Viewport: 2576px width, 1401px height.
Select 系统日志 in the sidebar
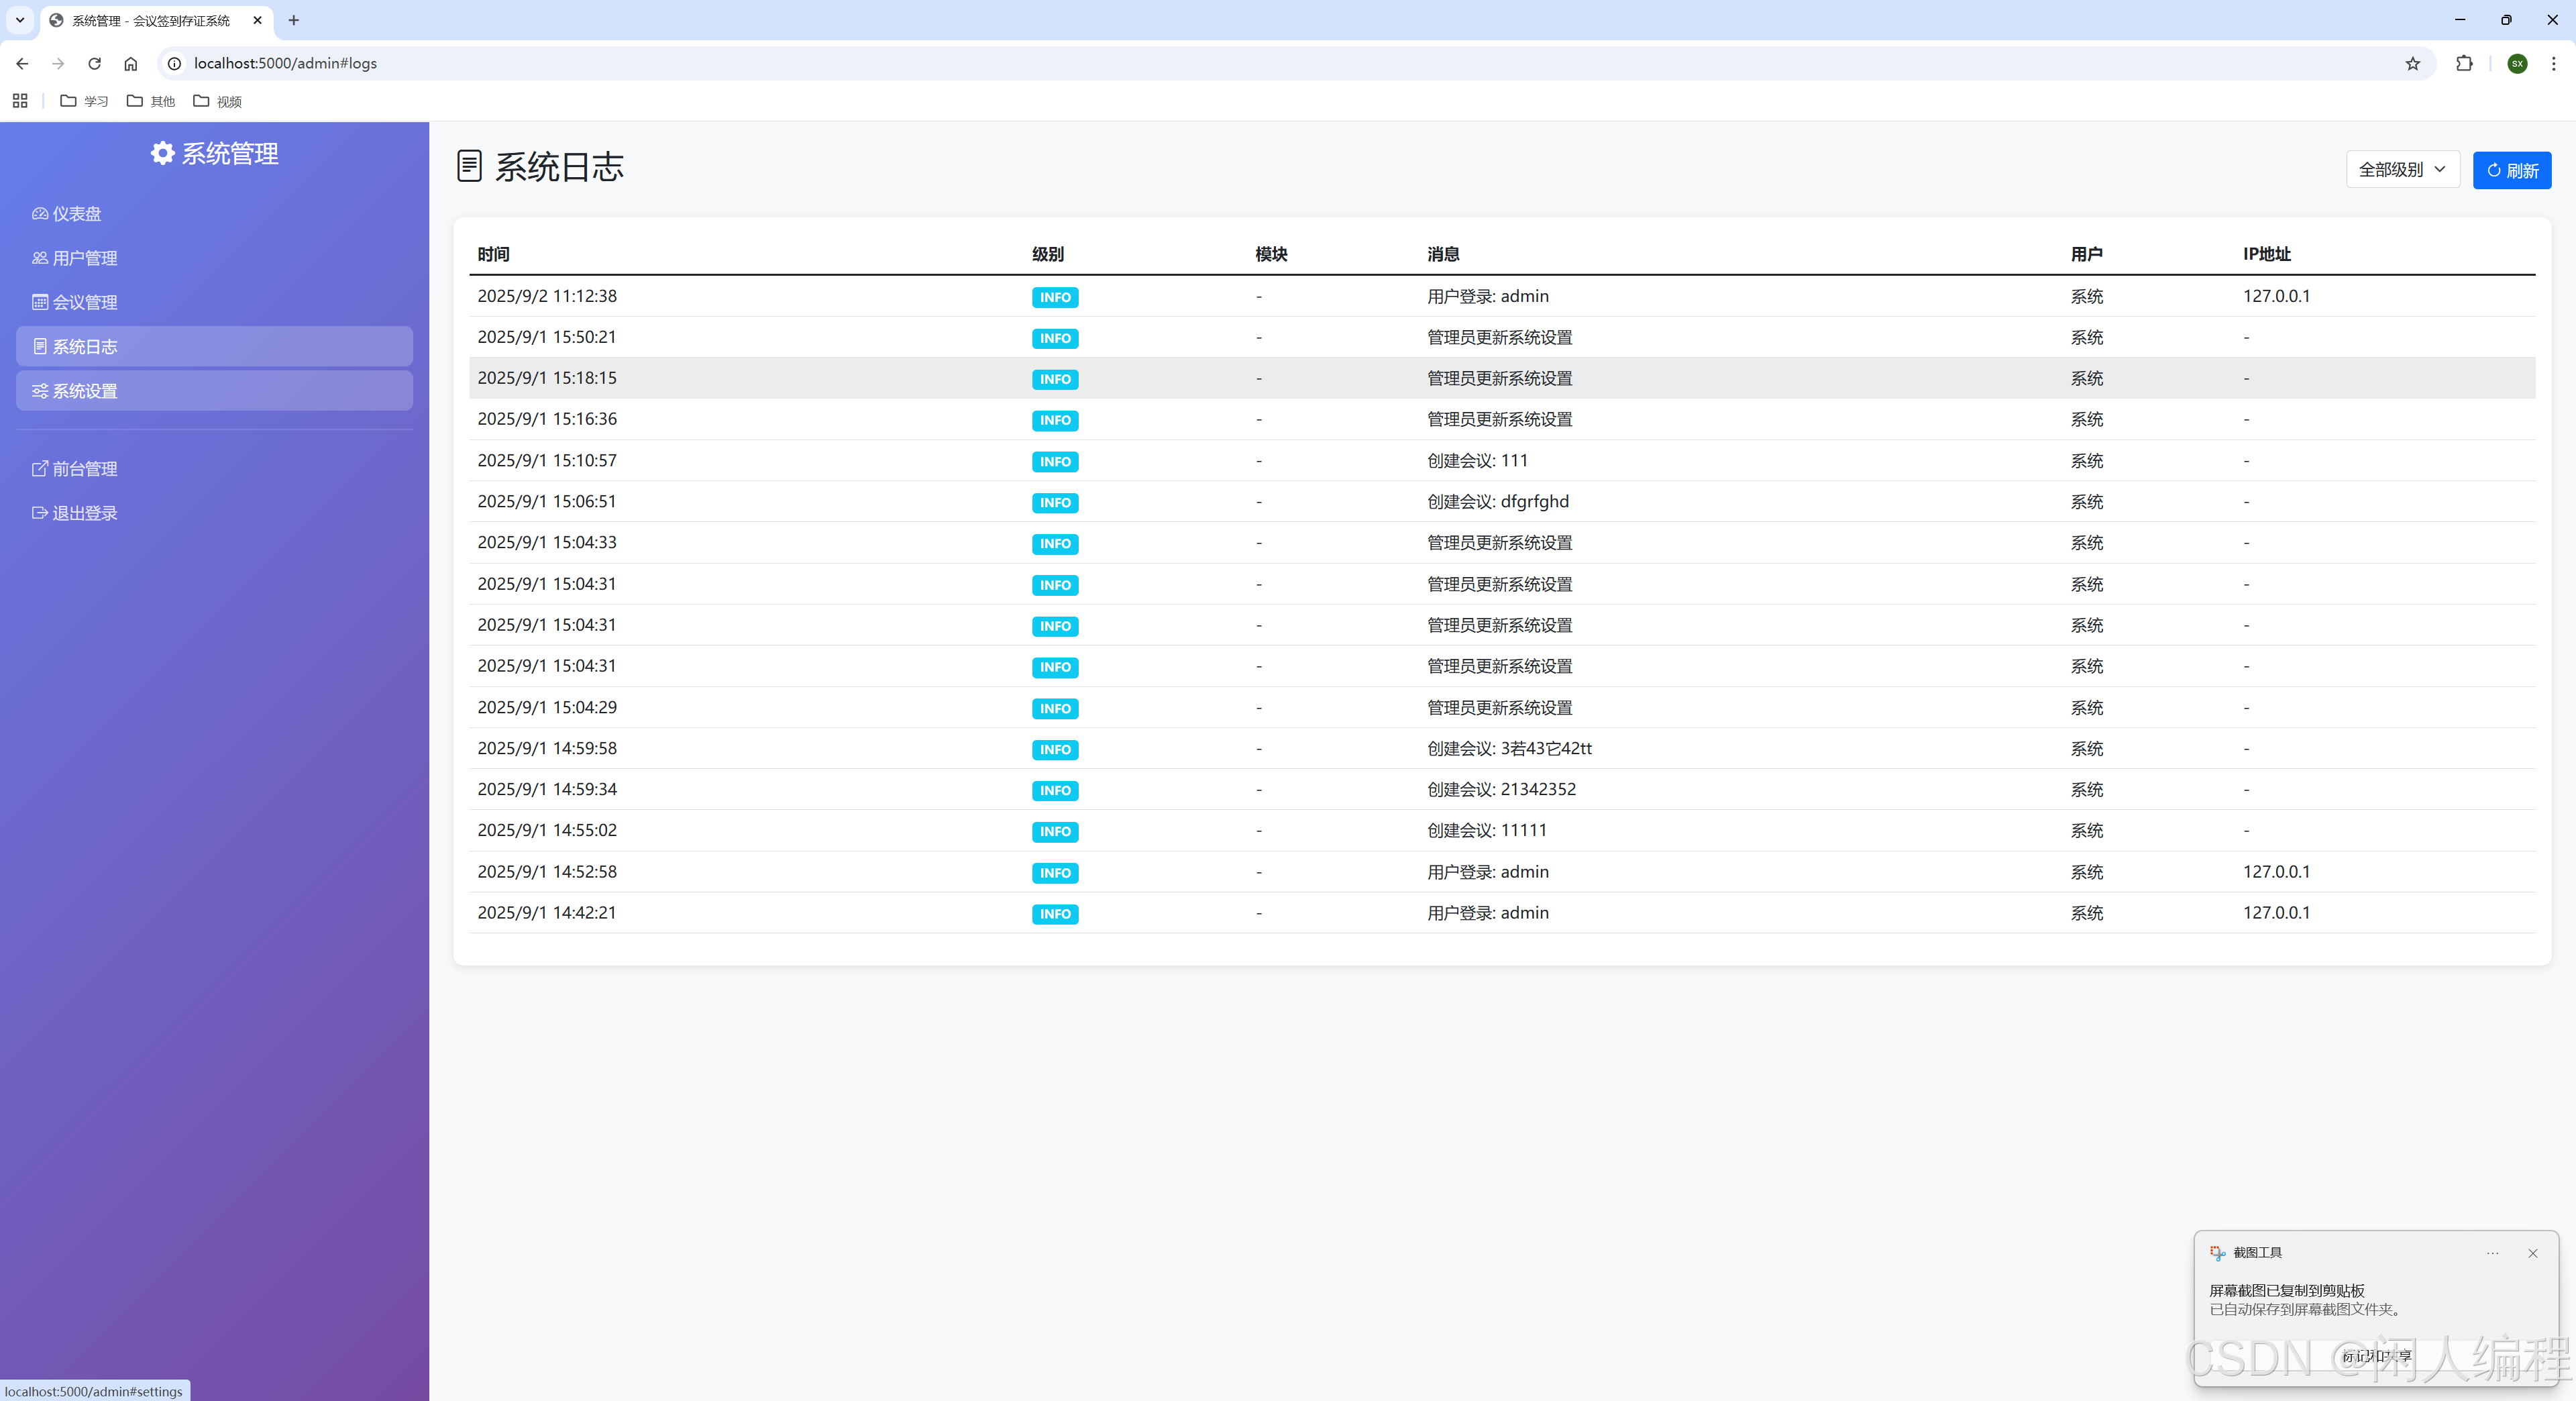[x=214, y=346]
